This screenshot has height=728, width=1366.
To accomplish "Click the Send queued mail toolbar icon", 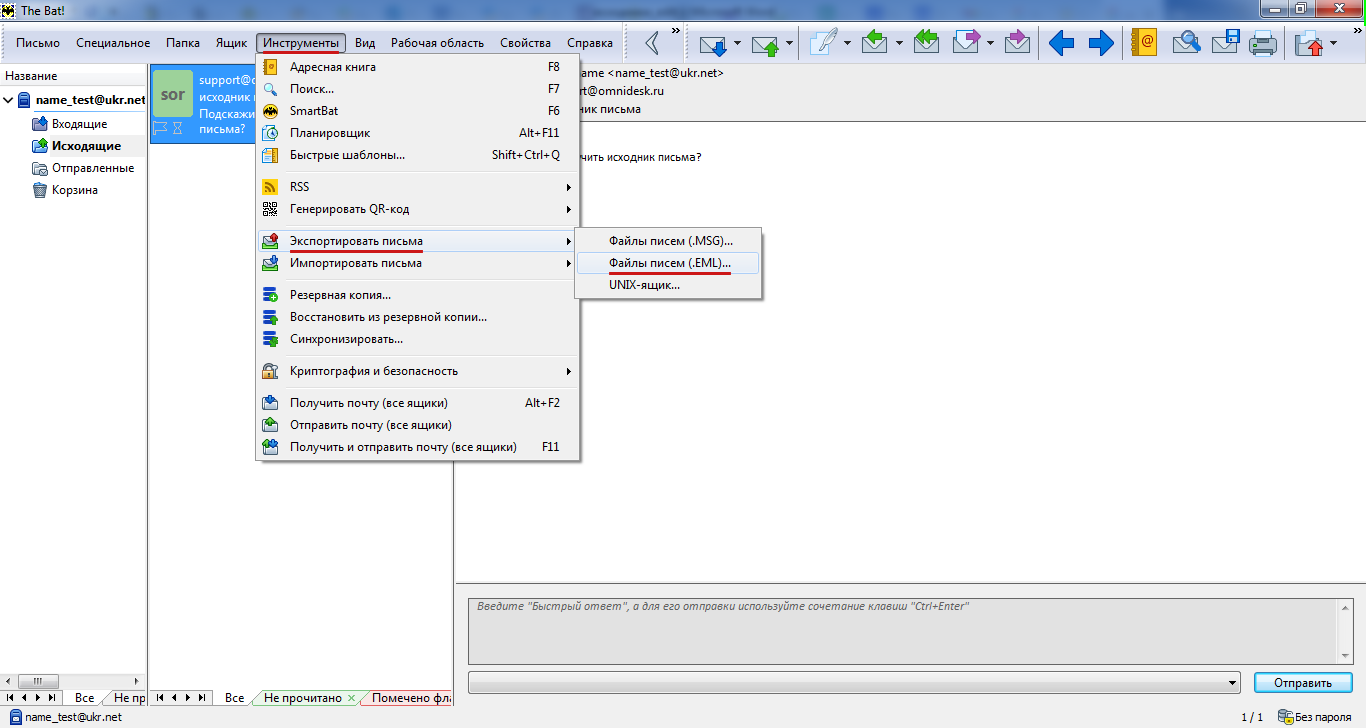I will tap(766, 43).
